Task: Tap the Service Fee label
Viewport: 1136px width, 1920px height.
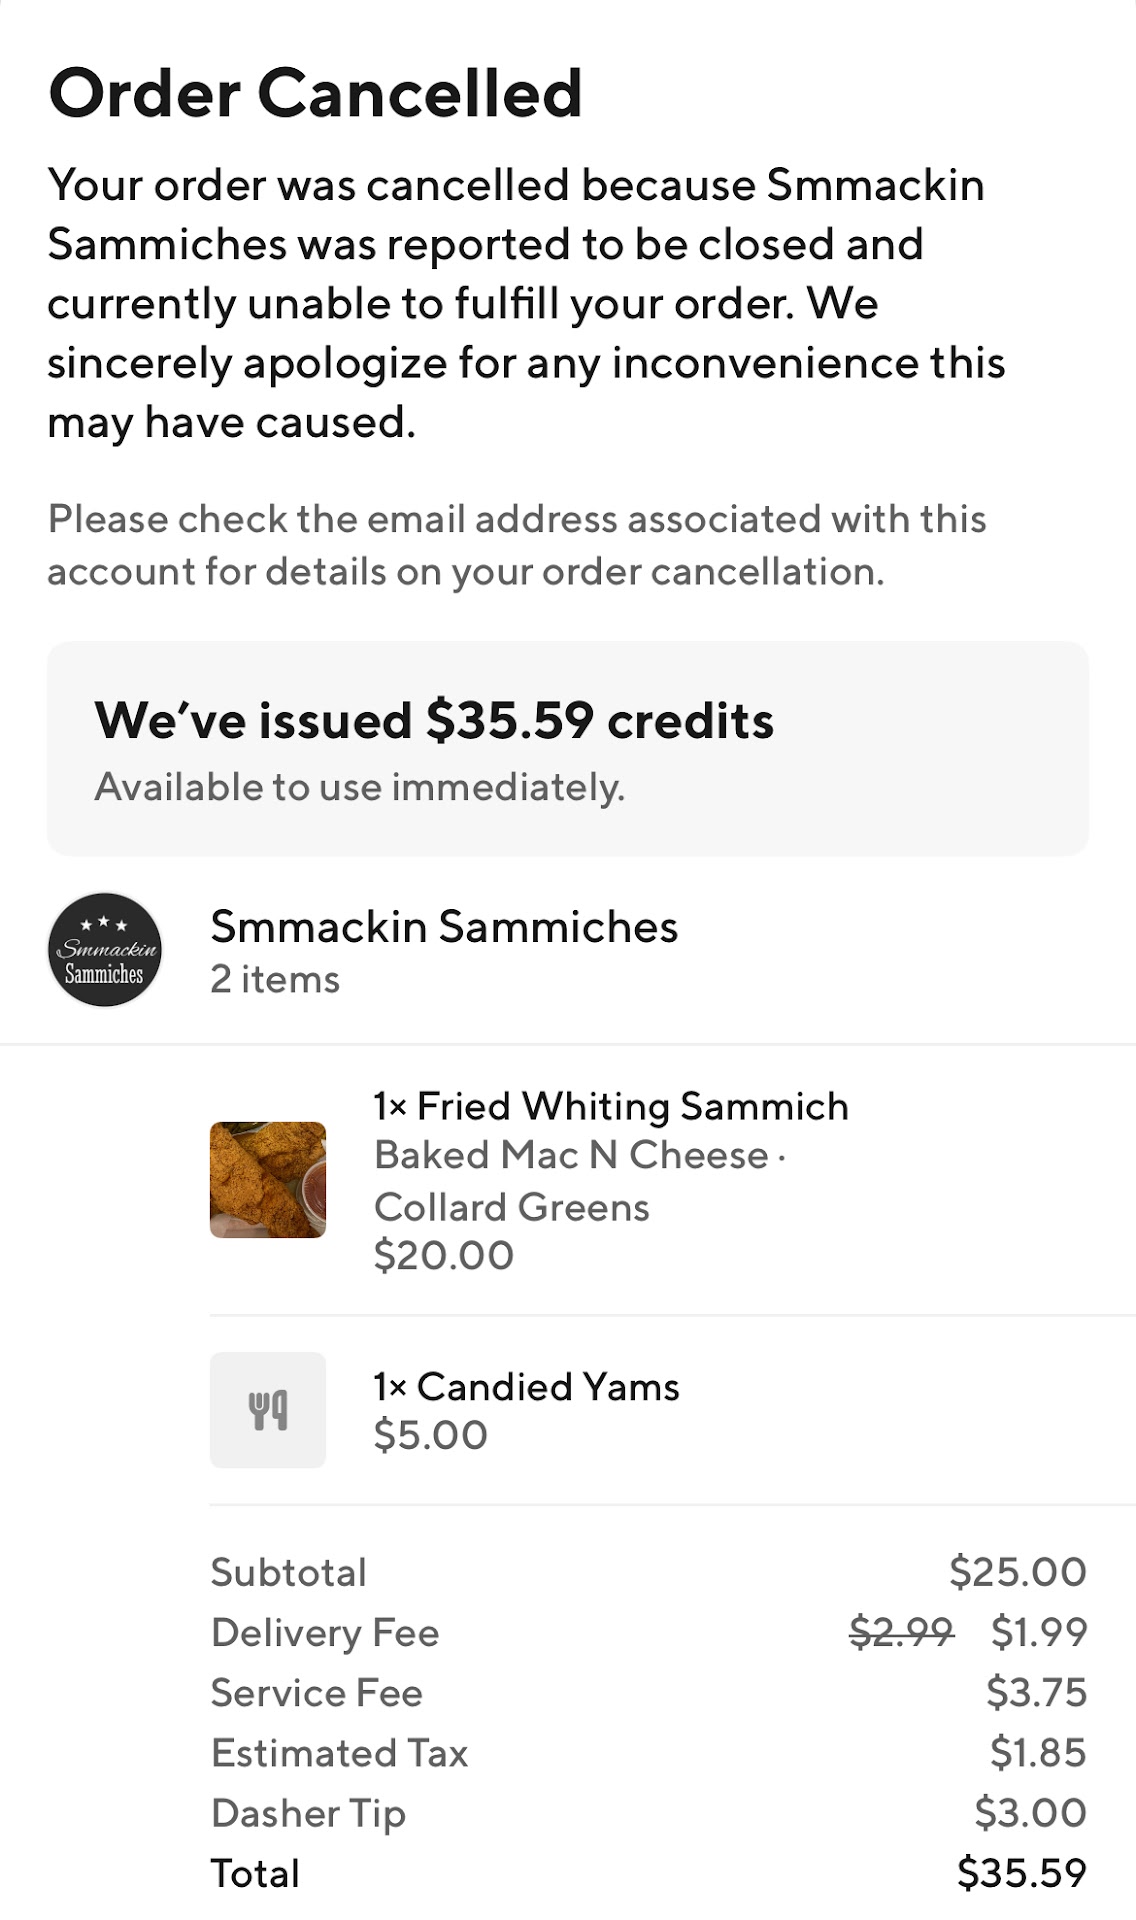Action: pyautogui.click(x=317, y=1692)
